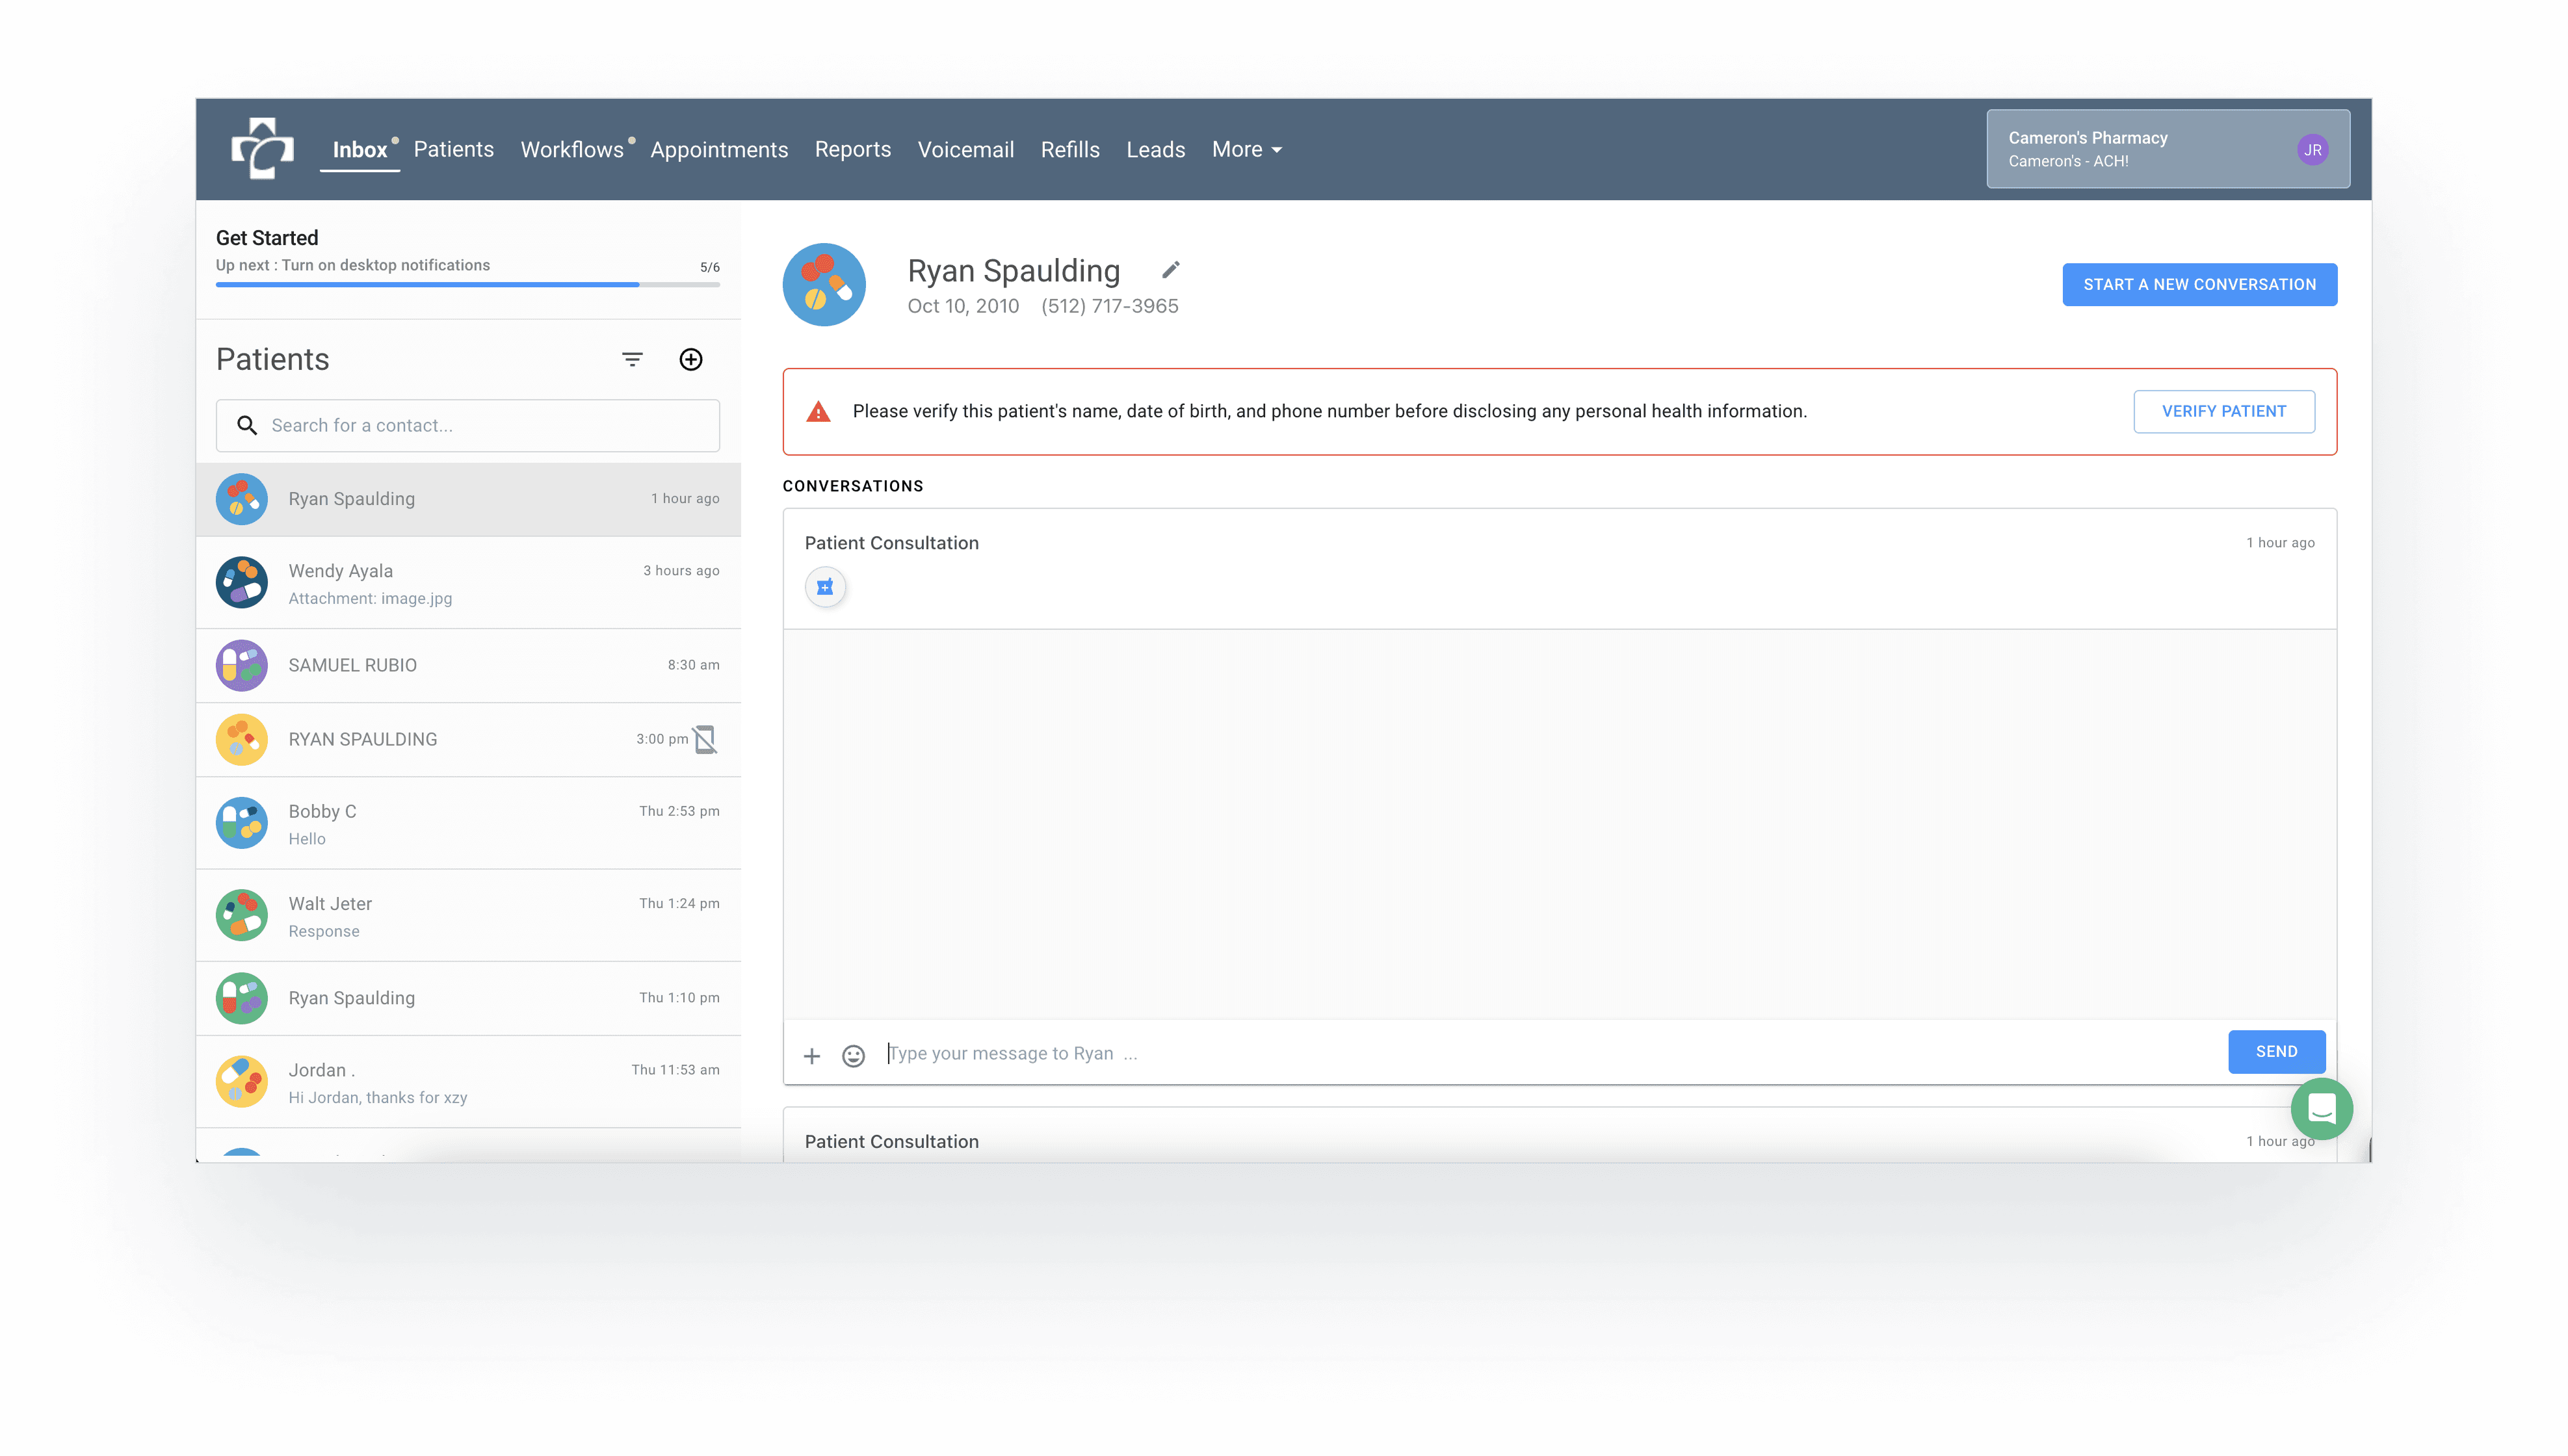
Task: Click the add new patient plus icon
Action: tap(691, 359)
